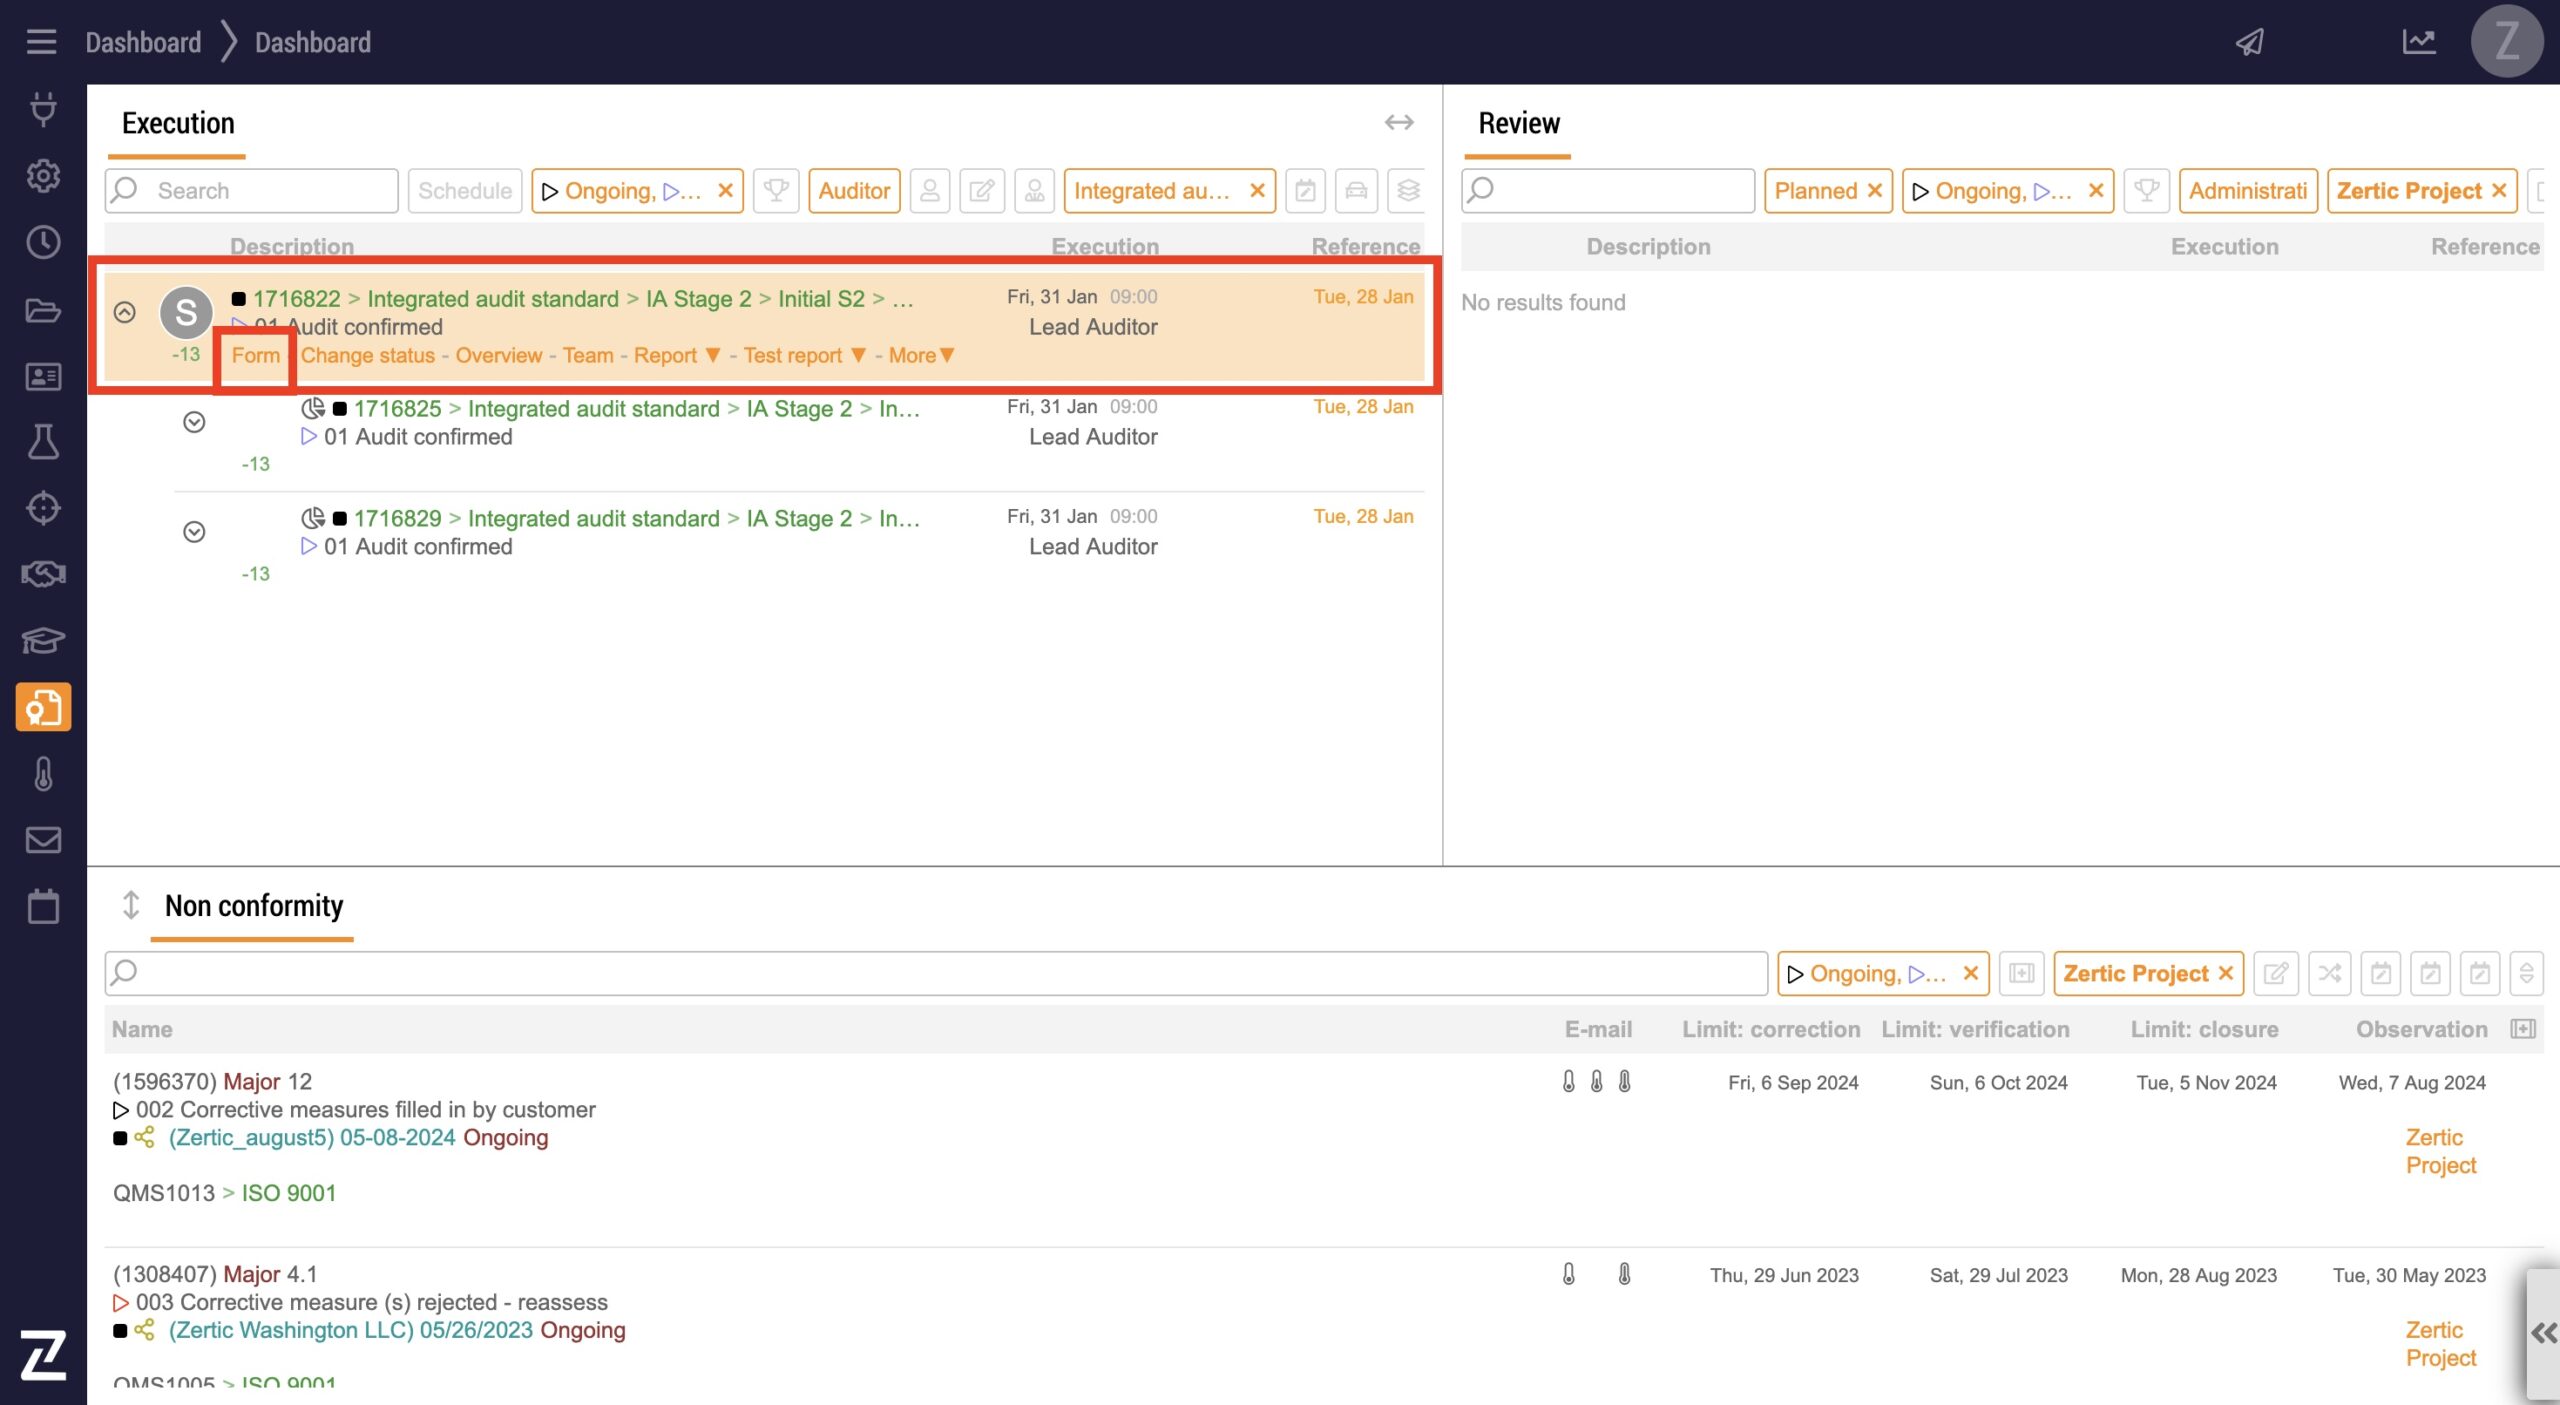Toggle the trophy filter in Execution toolbar

775,191
